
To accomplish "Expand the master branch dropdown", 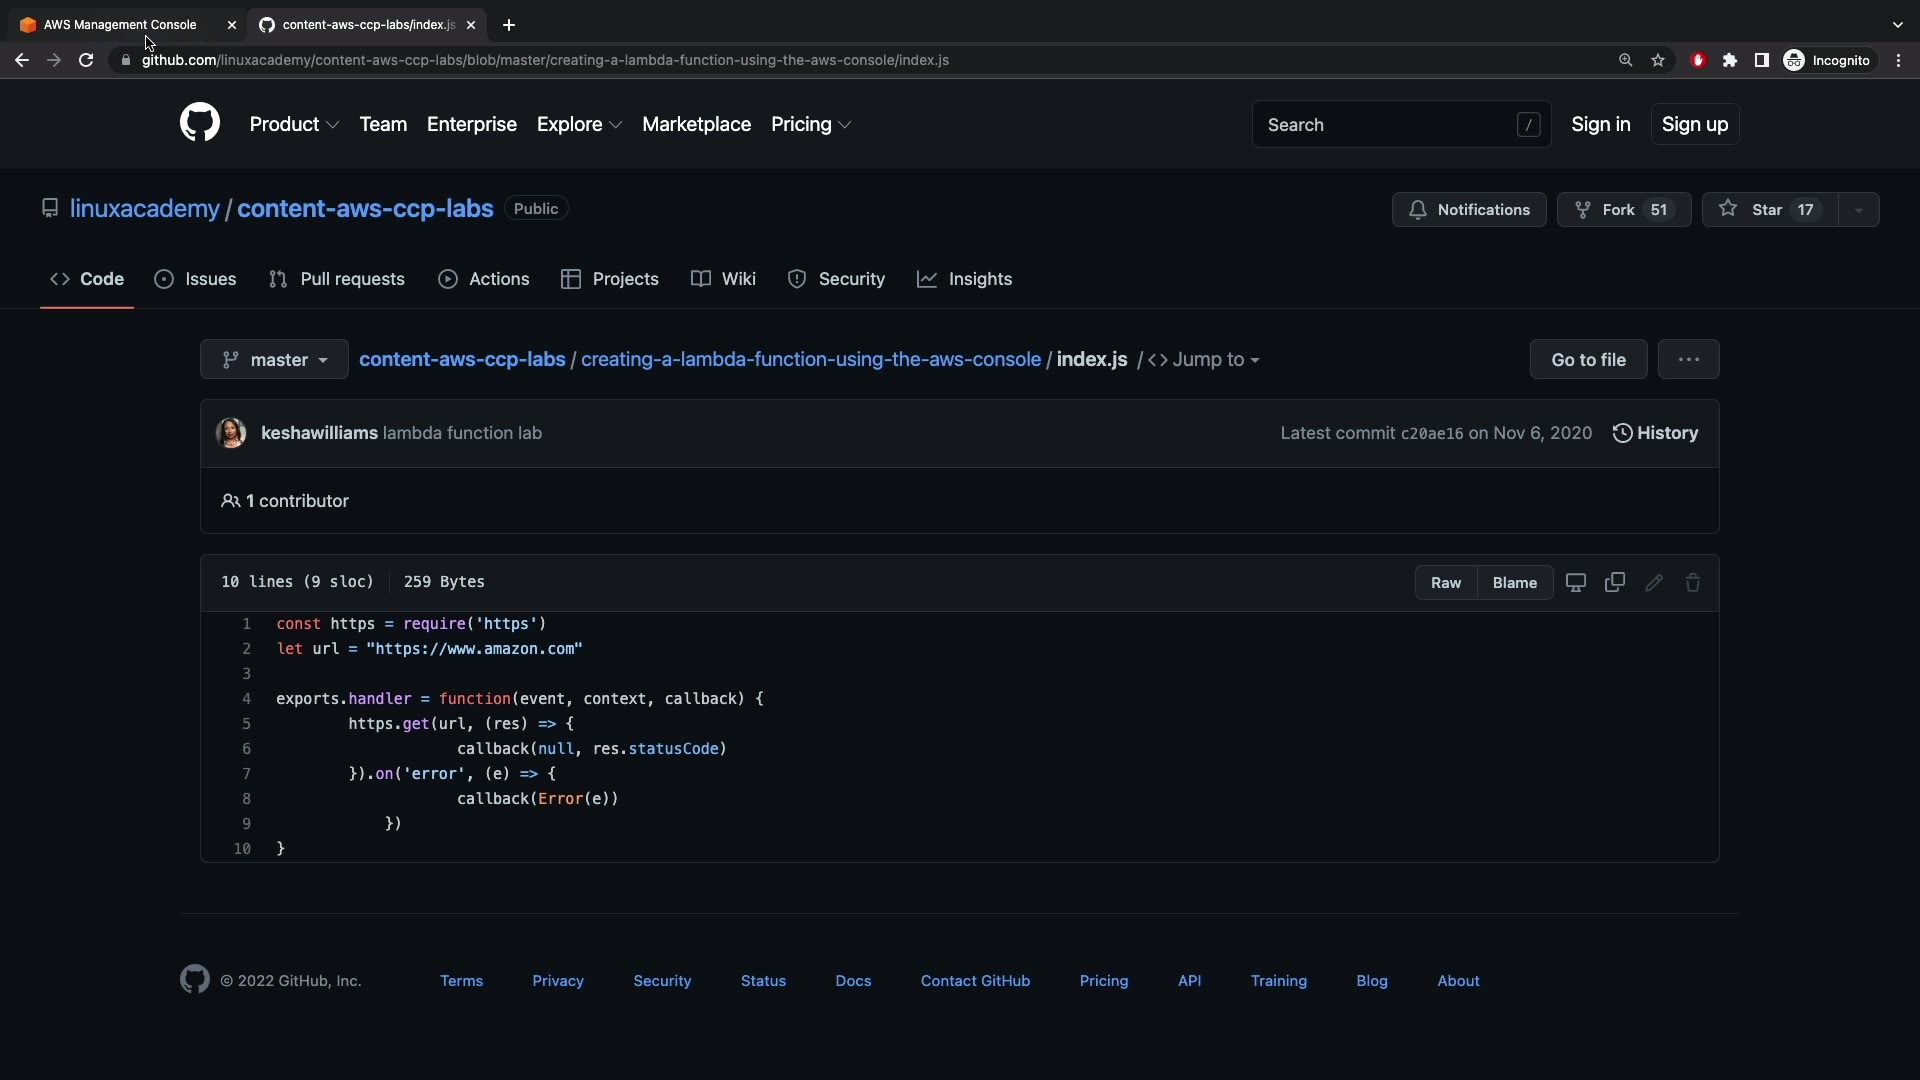I will coord(274,360).
